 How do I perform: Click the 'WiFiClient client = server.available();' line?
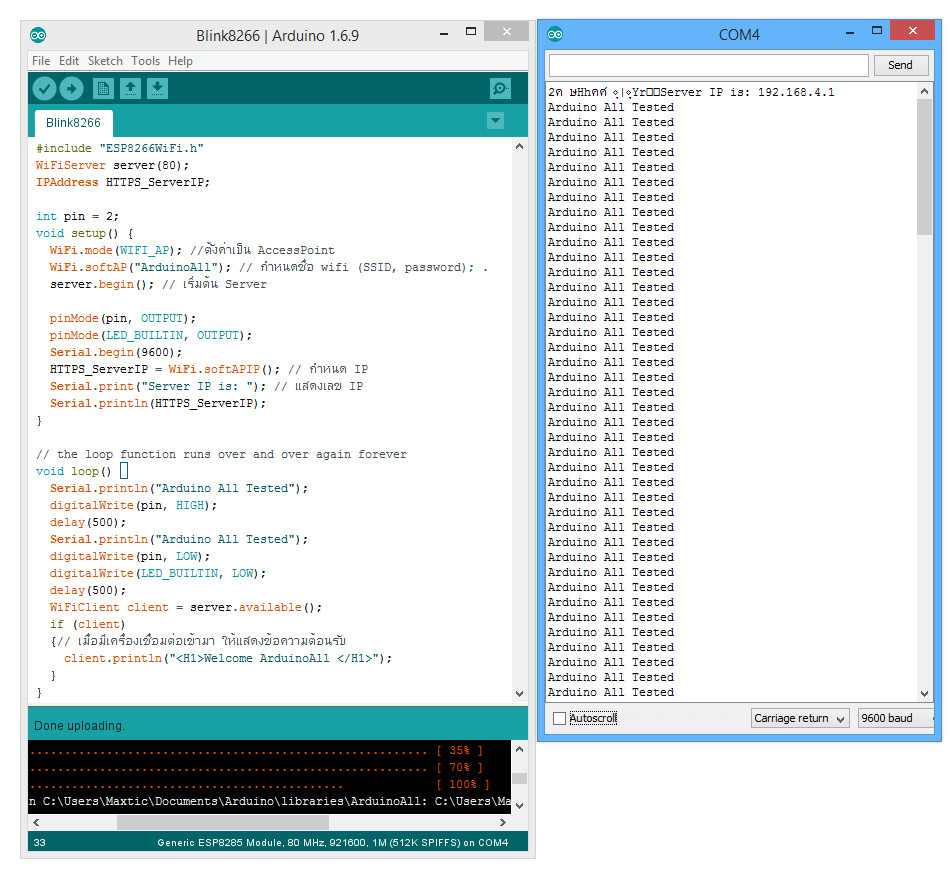[x=185, y=607]
